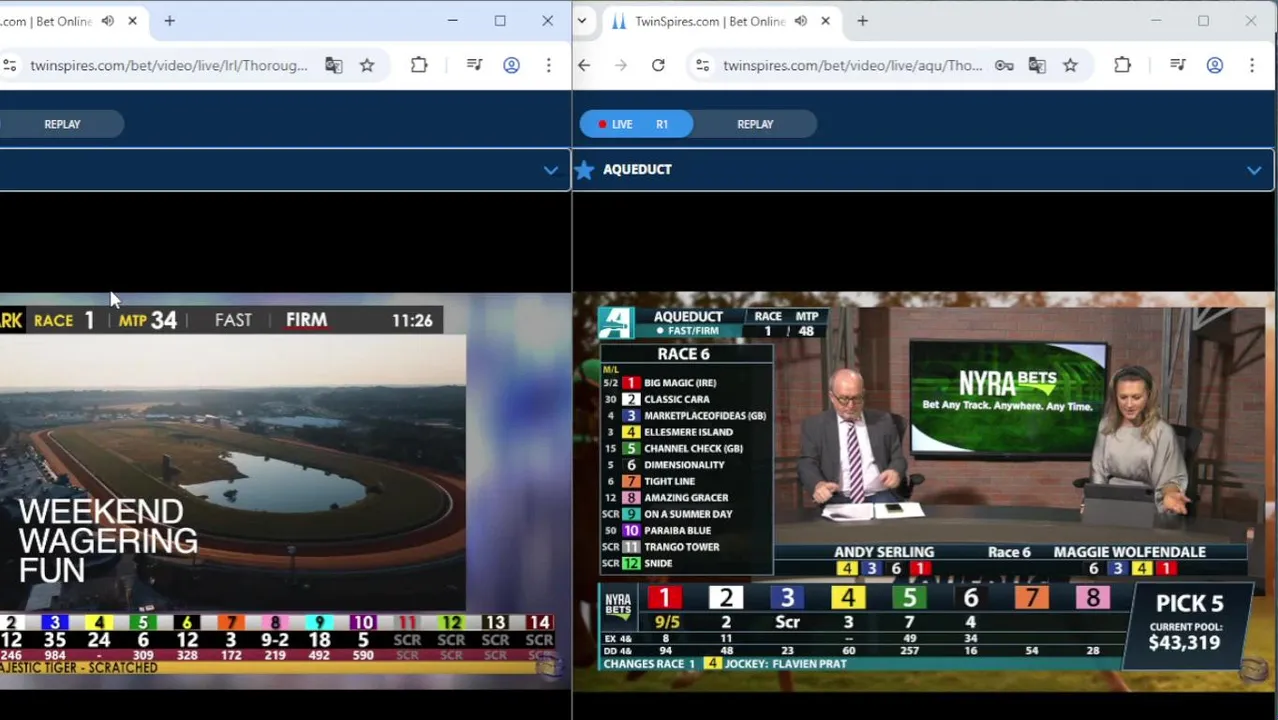
Task: Open Chrome menu in right window
Action: point(1251,65)
